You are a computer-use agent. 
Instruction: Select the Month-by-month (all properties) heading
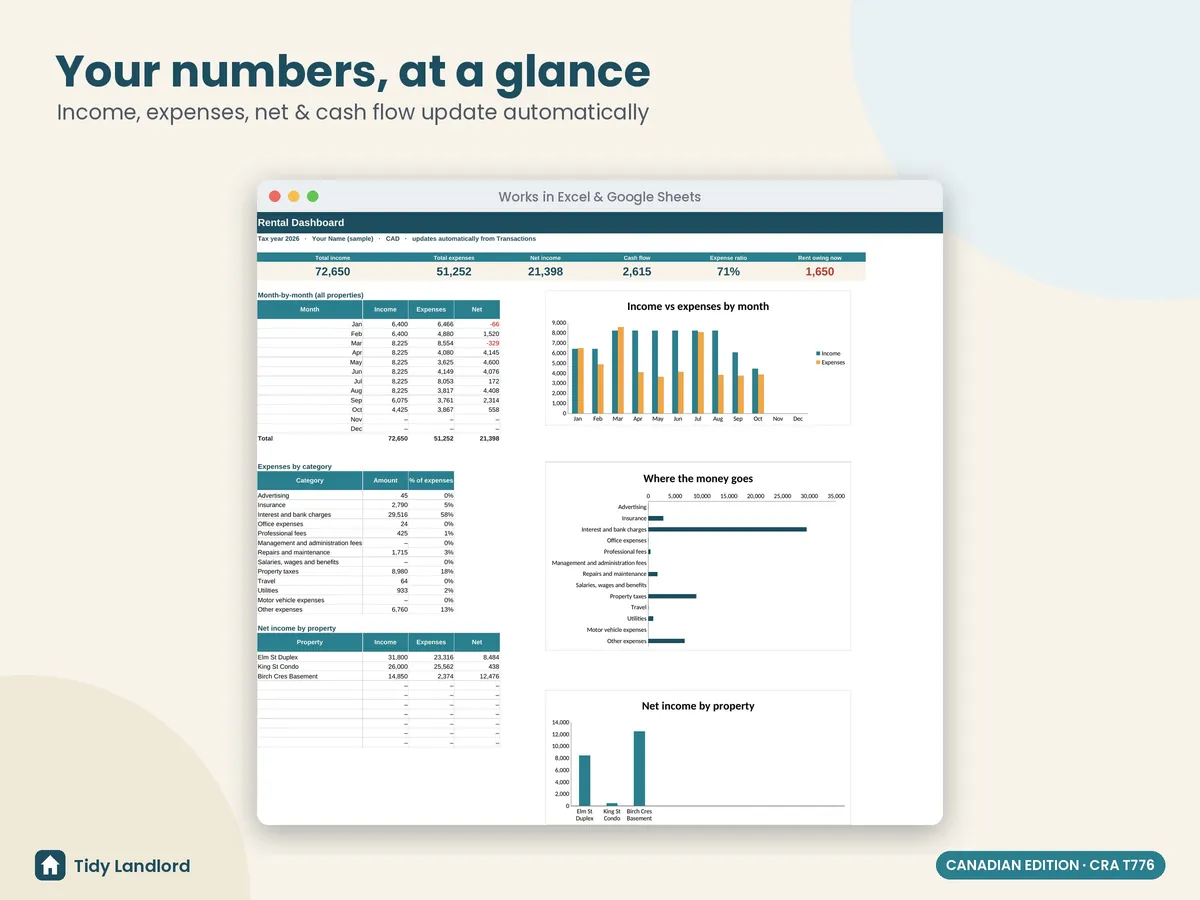point(310,295)
